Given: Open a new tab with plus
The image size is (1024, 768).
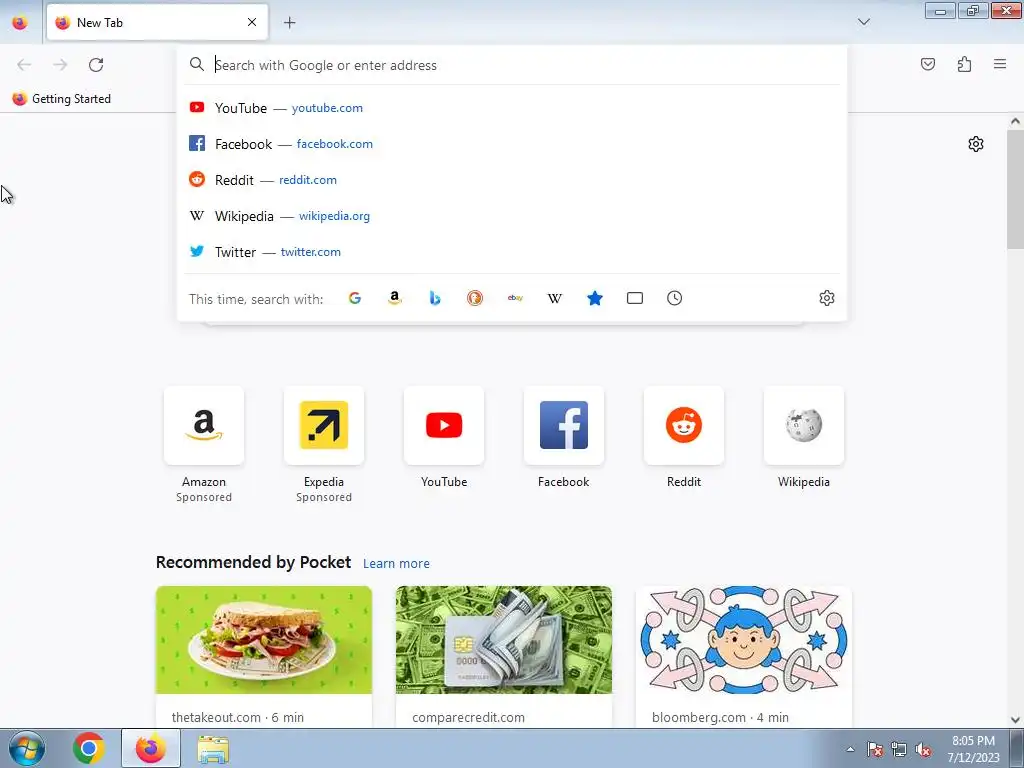Looking at the screenshot, I should point(289,23).
